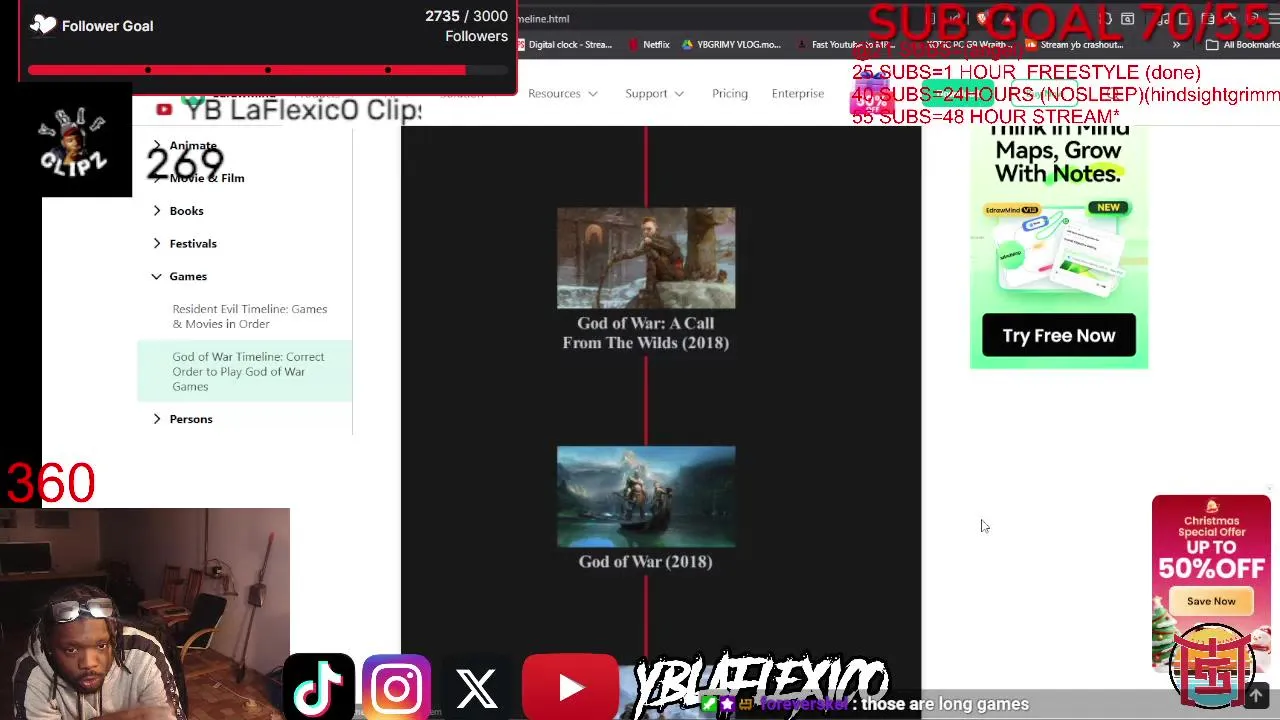Open the YBGRIMY VLOG bookmark
The image size is (1280, 720).
(732, 45)
